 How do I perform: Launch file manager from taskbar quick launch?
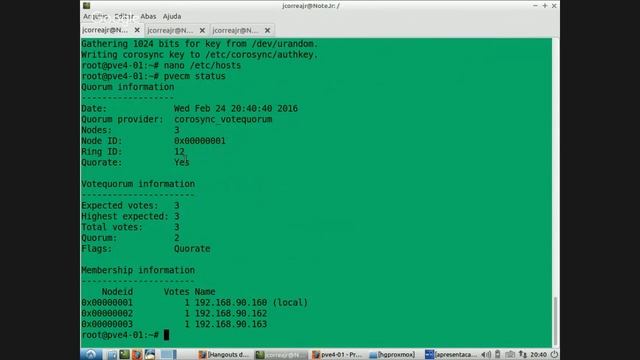click(x=112, y=354)
